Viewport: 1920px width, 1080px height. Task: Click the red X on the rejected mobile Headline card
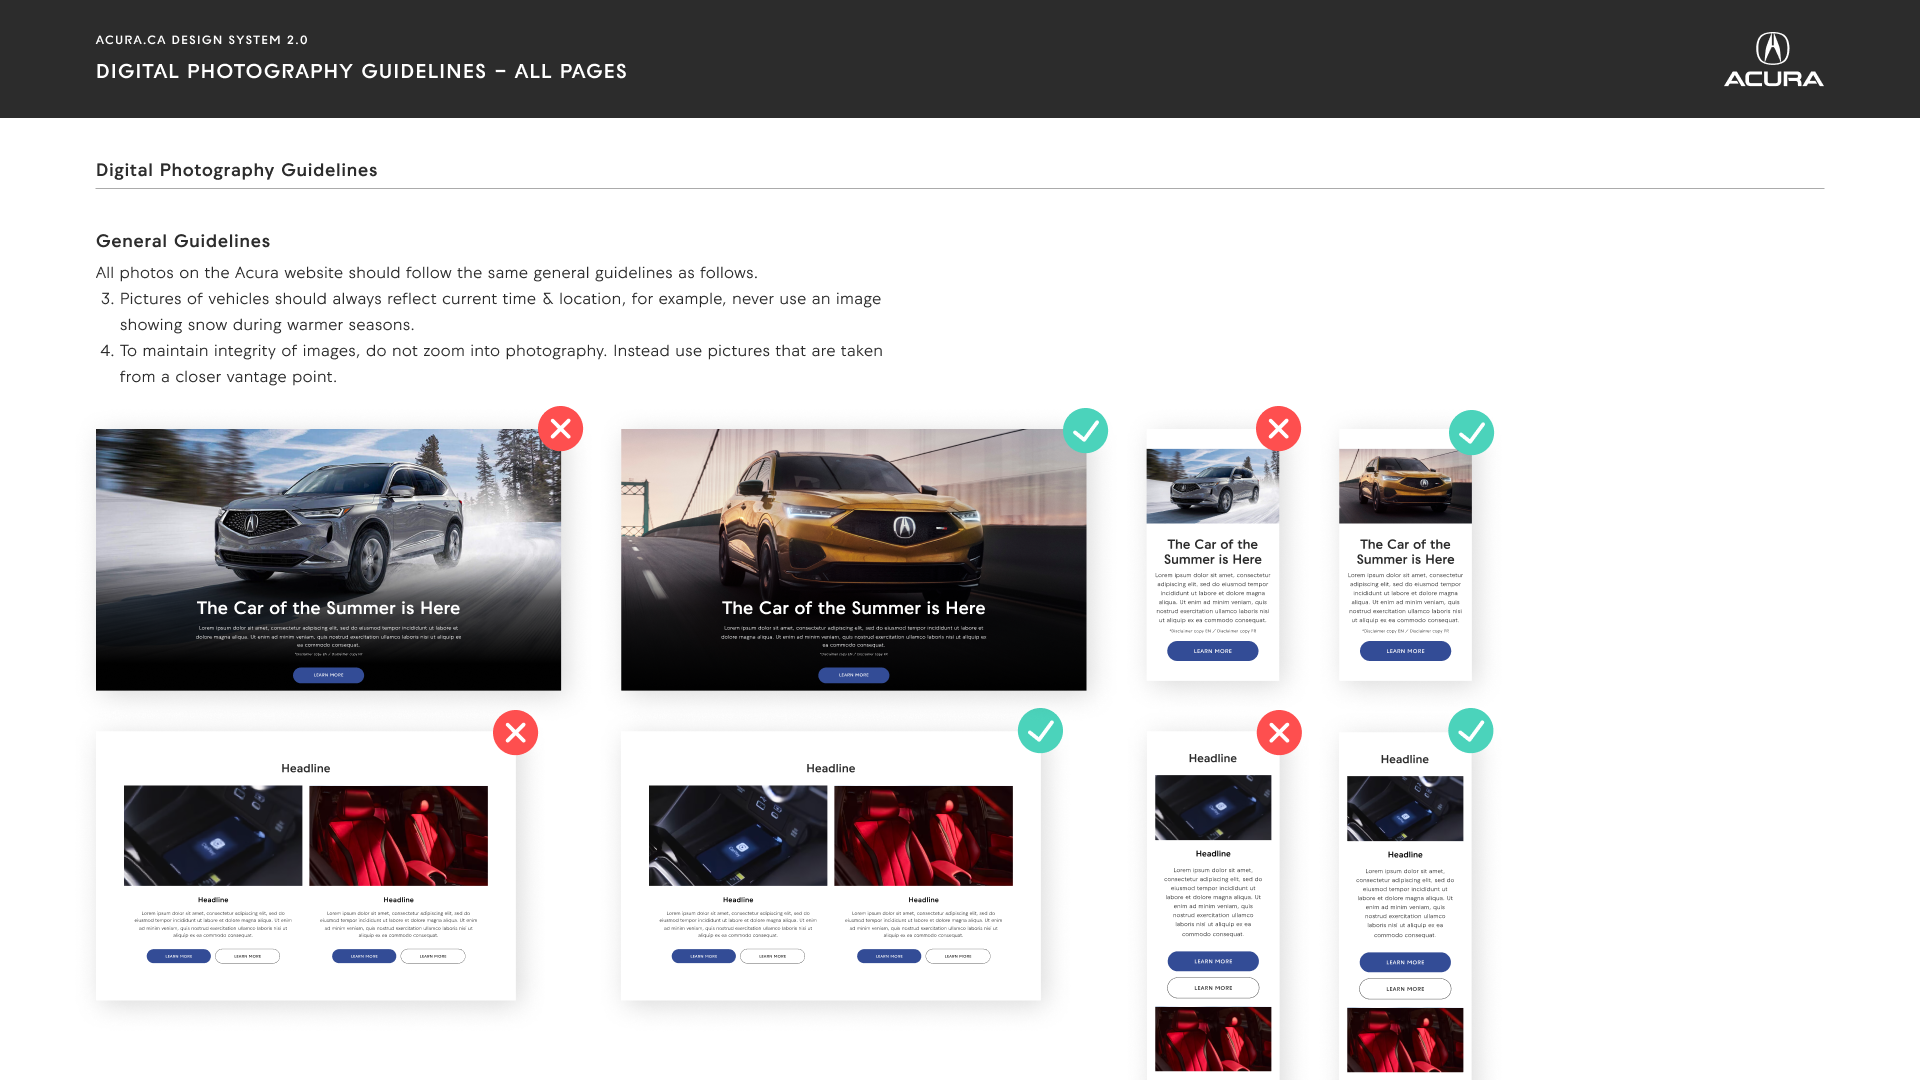[x=1279, y=733]
